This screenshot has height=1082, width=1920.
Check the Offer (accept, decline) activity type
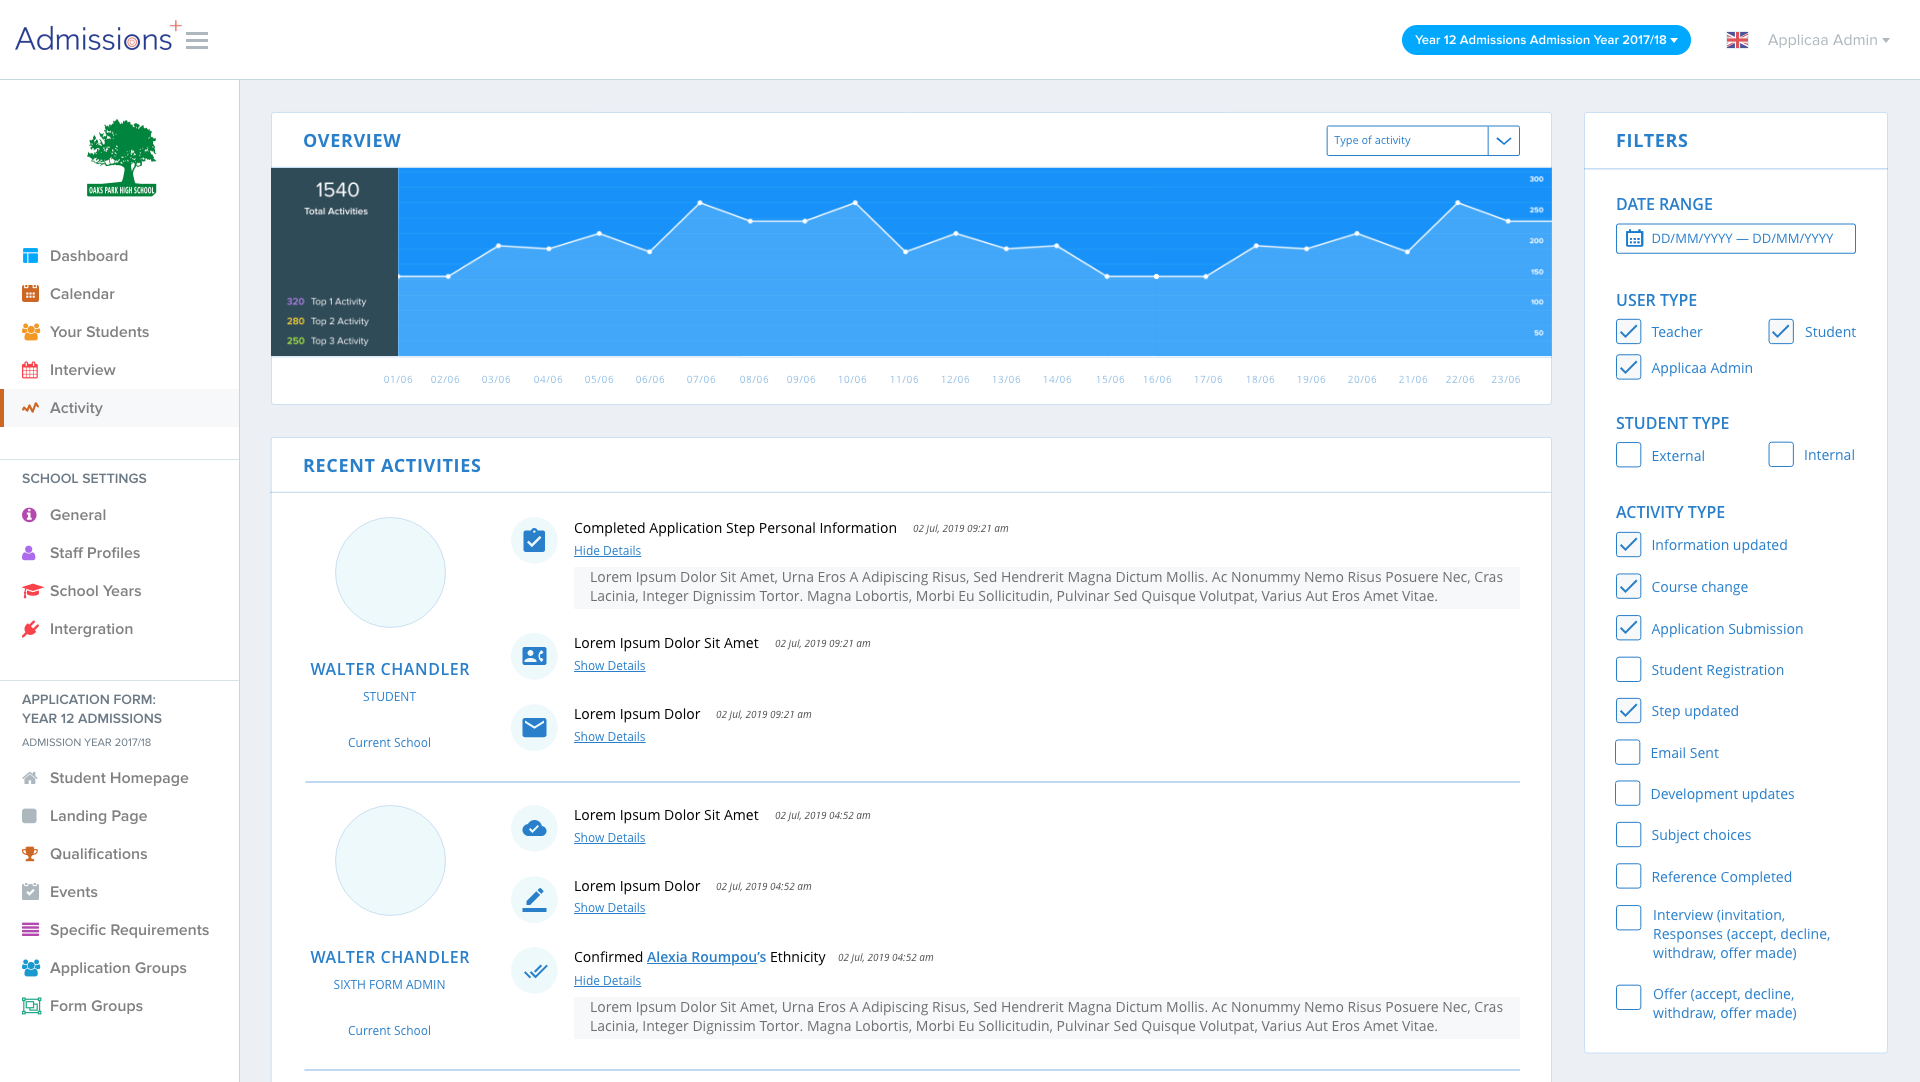click(1628, 997)
